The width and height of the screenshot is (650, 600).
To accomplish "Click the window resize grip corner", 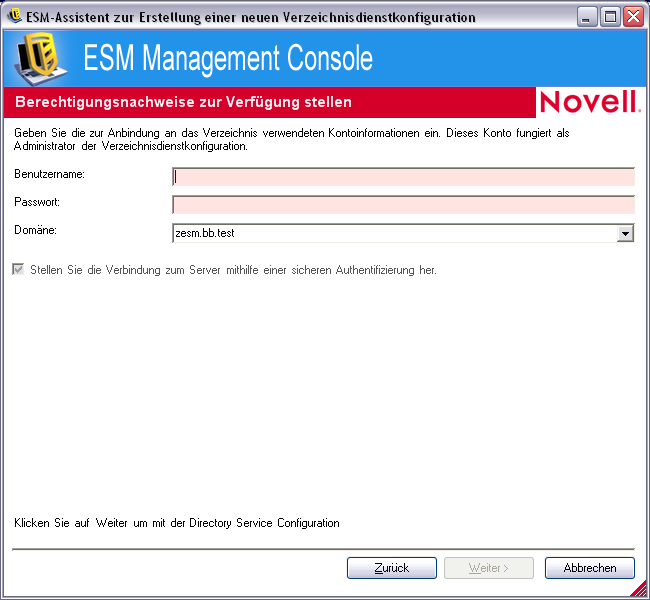I will pyautogui.click(x=640, y=589).
